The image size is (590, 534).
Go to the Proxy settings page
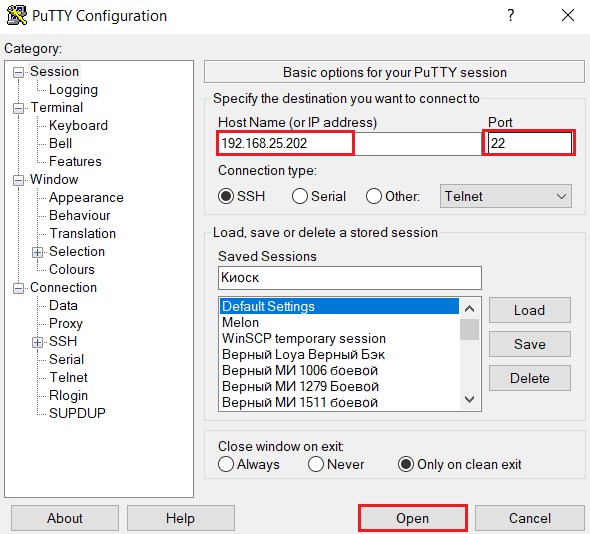pos(66,324)
